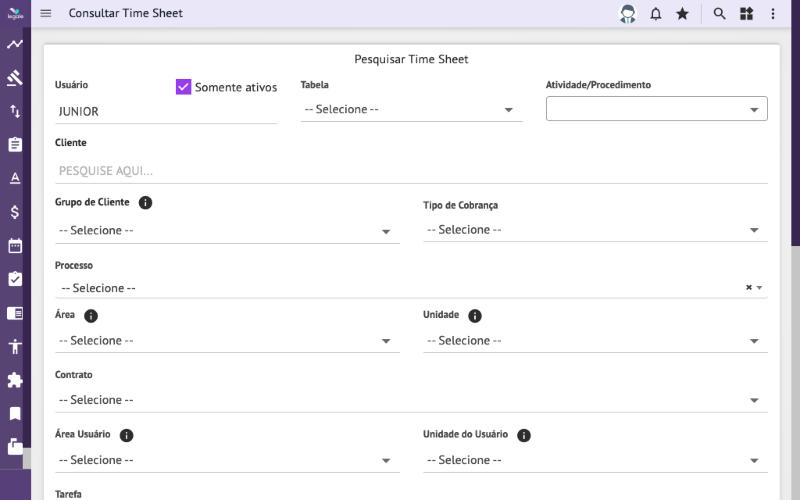Click the page vertical scrollbar

point(795,122)
